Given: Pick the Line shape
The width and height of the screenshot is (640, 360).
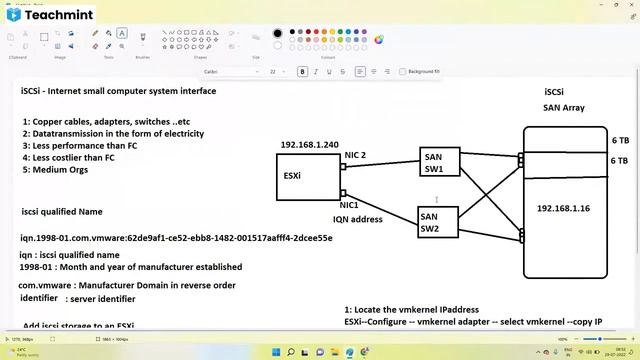Looking at the screenshot, I should pyautogui.click(x=164, y=32).
